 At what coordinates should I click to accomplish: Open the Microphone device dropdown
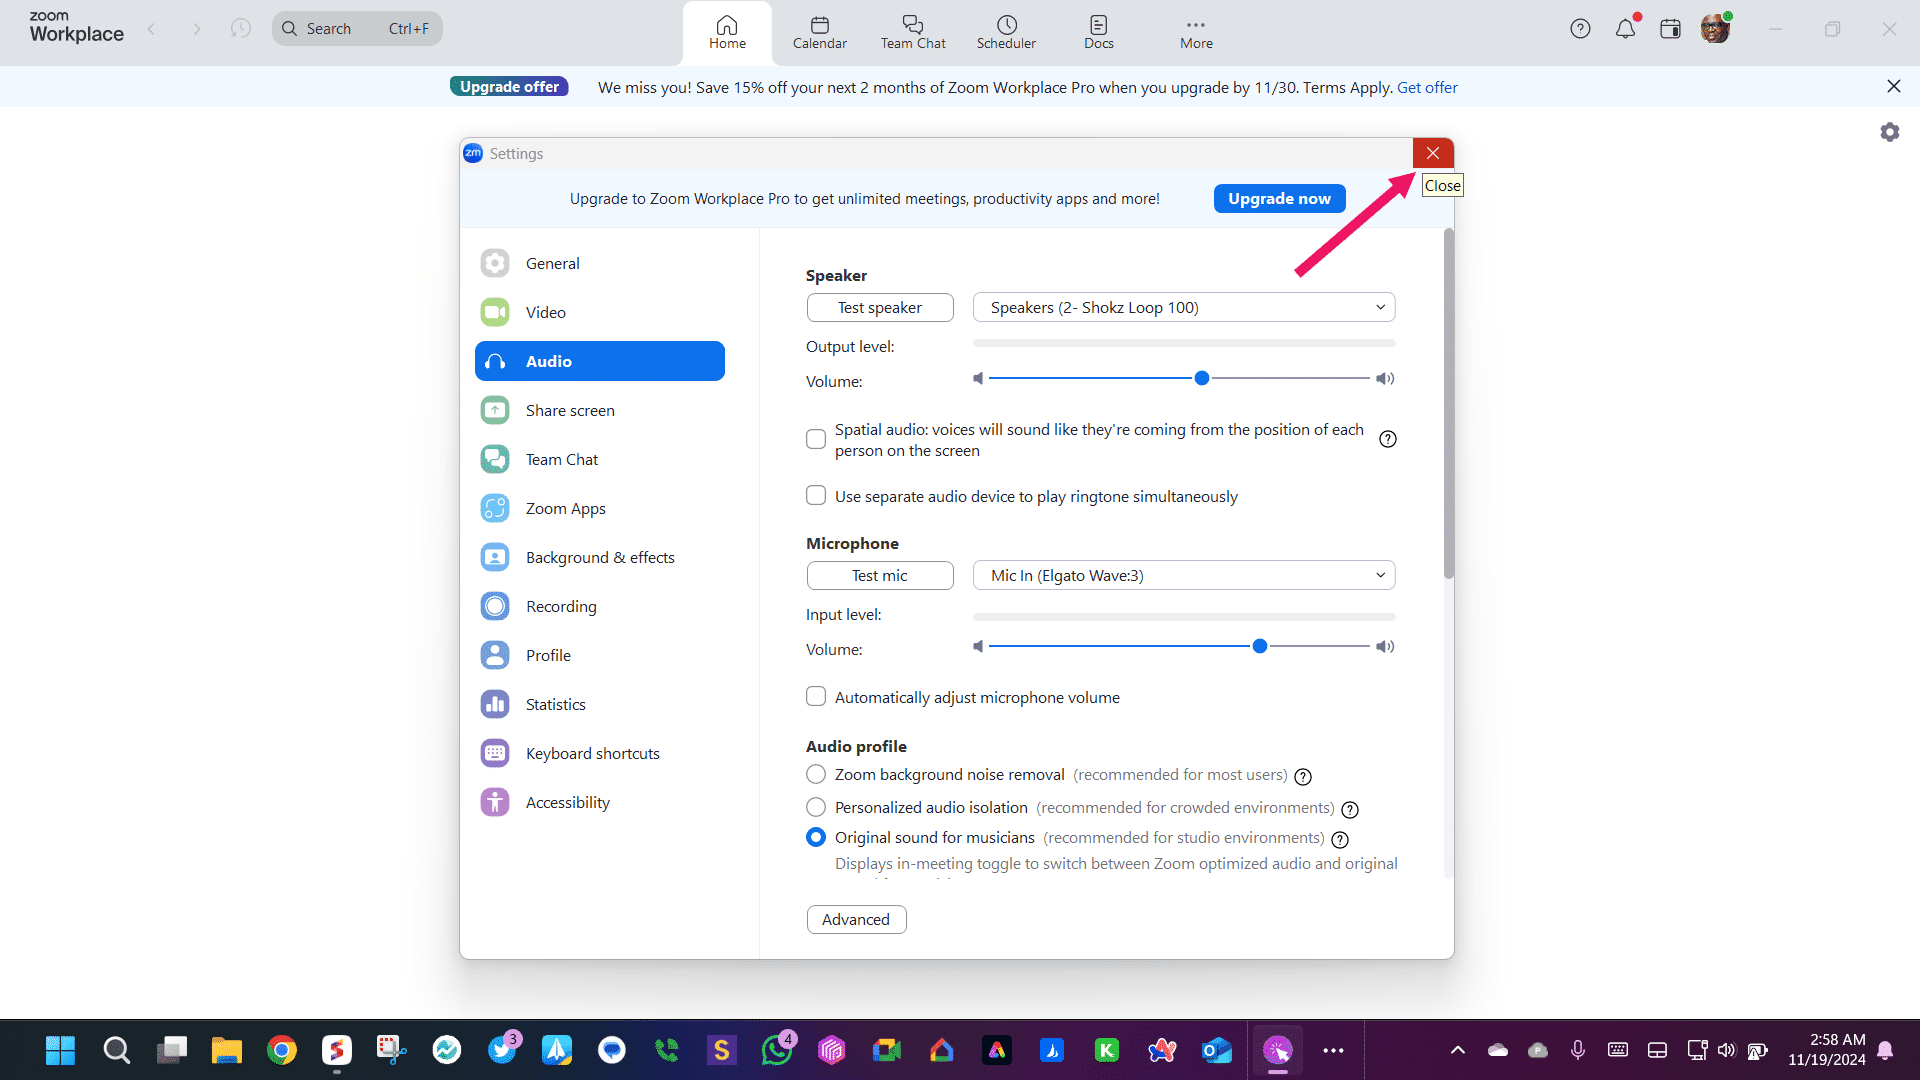click(1184, 575)
